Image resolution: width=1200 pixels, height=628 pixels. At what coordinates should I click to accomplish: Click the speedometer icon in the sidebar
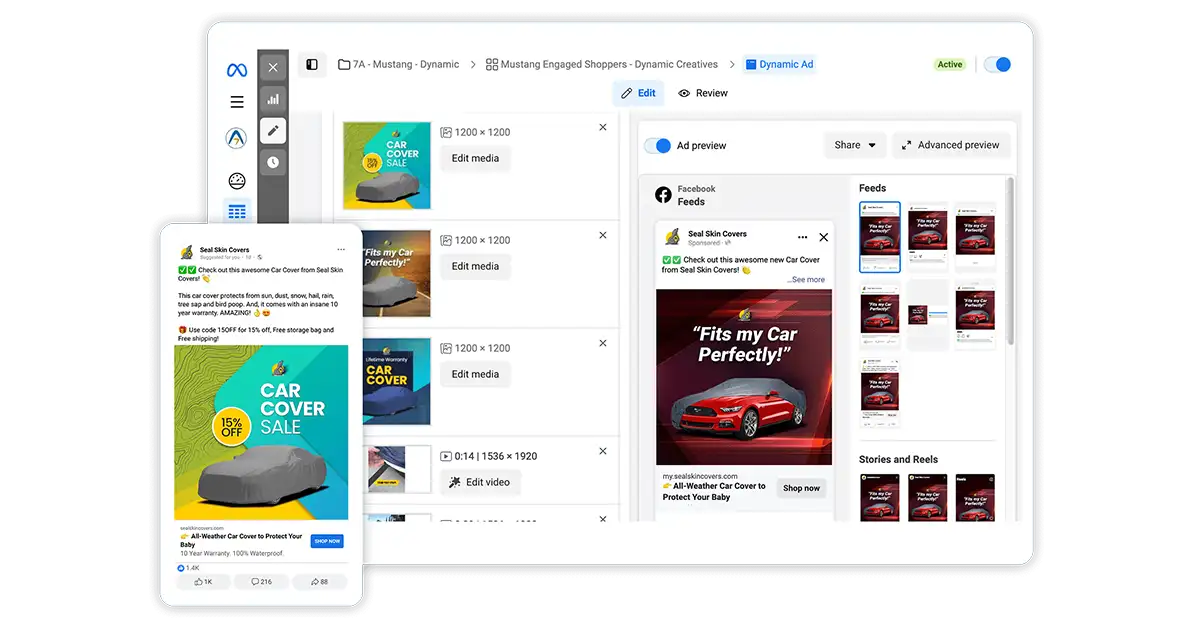pyautogui.click(x=237, y=180)
